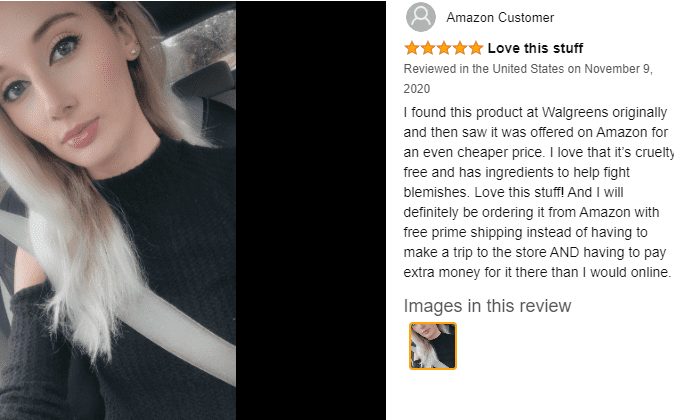Viewport: 674px width, 420px height.
Task: Click the first orange rating star
Action: pos(412,48)
